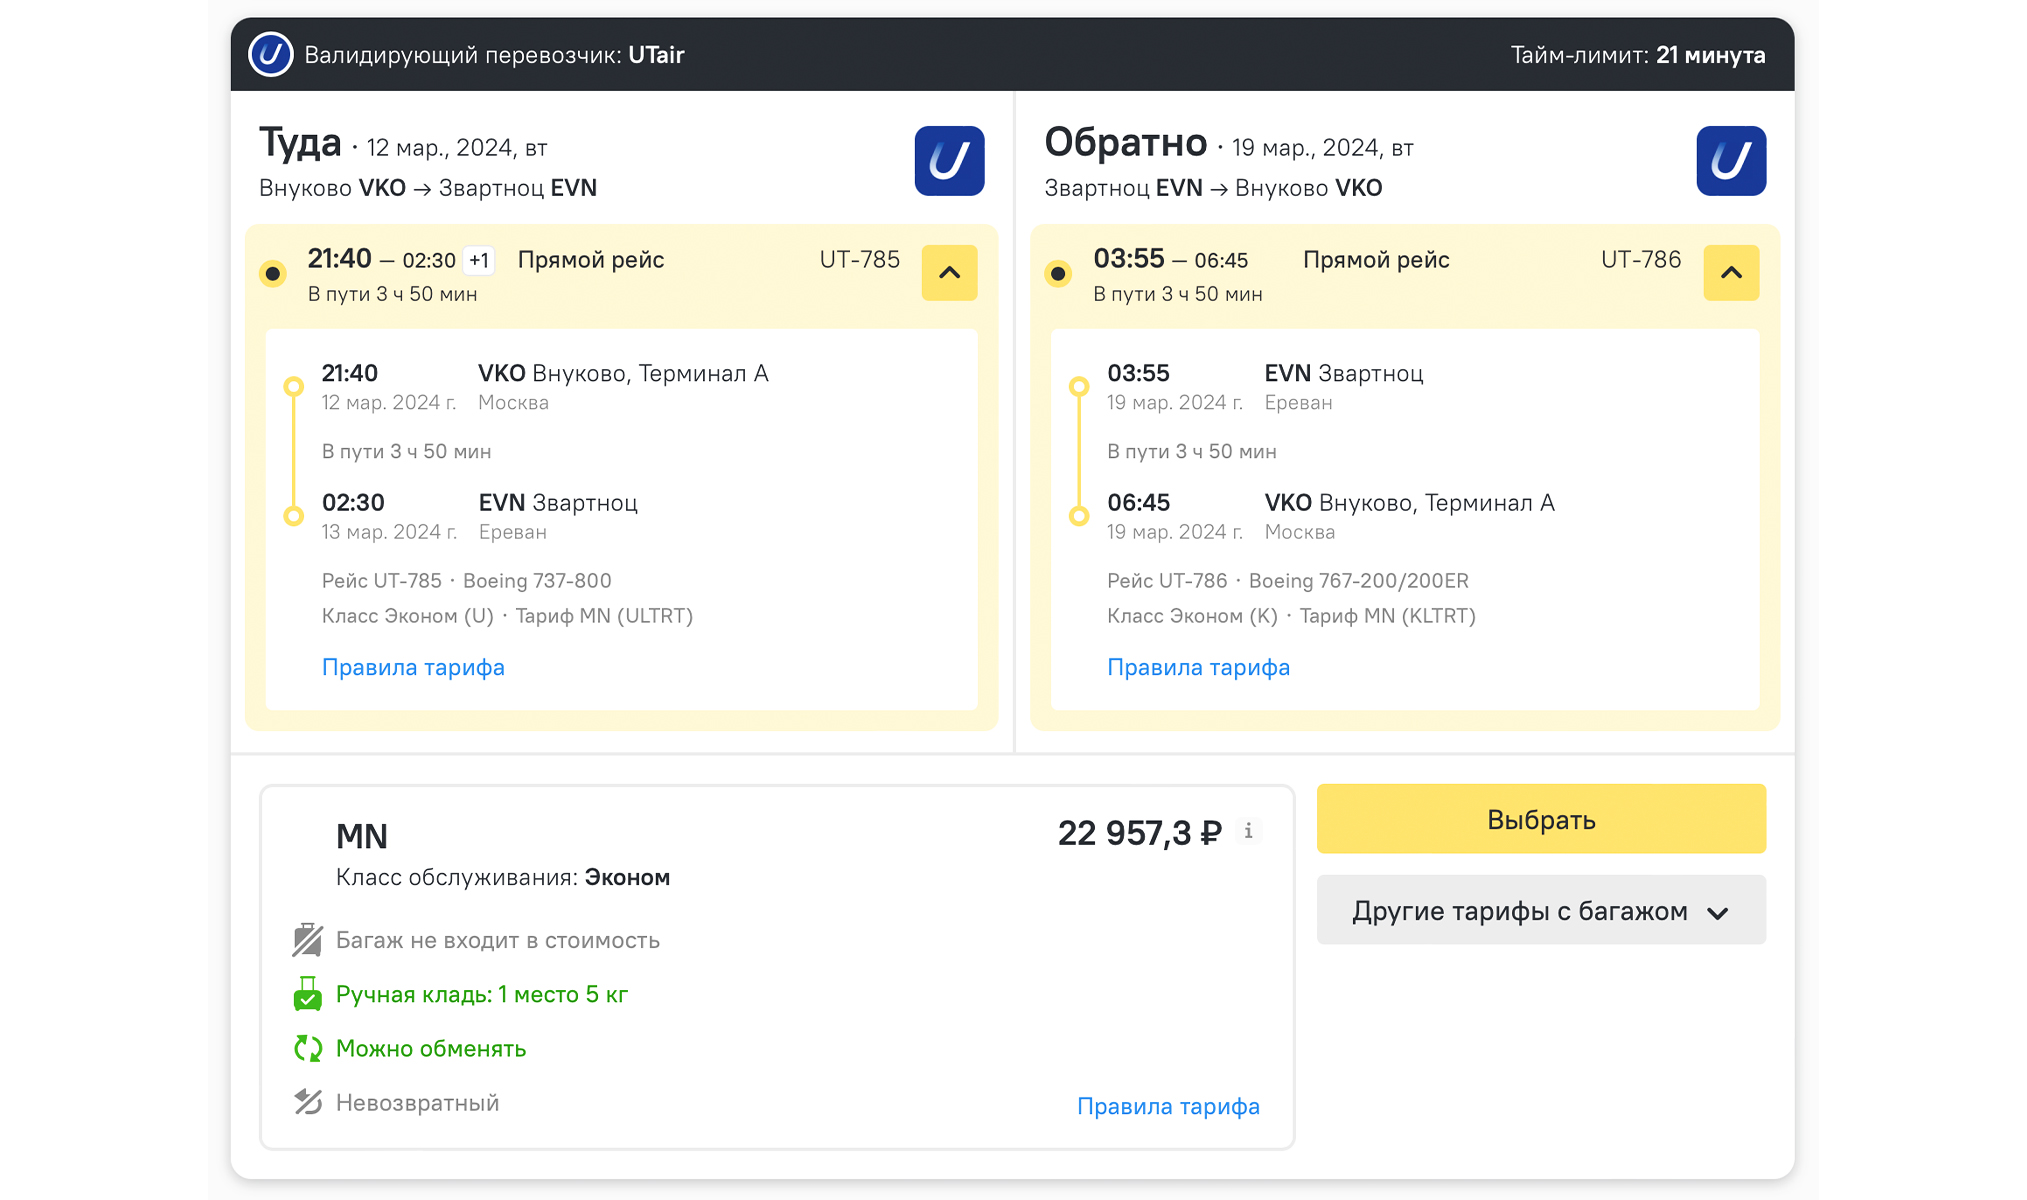Screen dimensions: 2027x1200
Task: Click the UTair logo on outbound flight
Action: tap(948, 161)
